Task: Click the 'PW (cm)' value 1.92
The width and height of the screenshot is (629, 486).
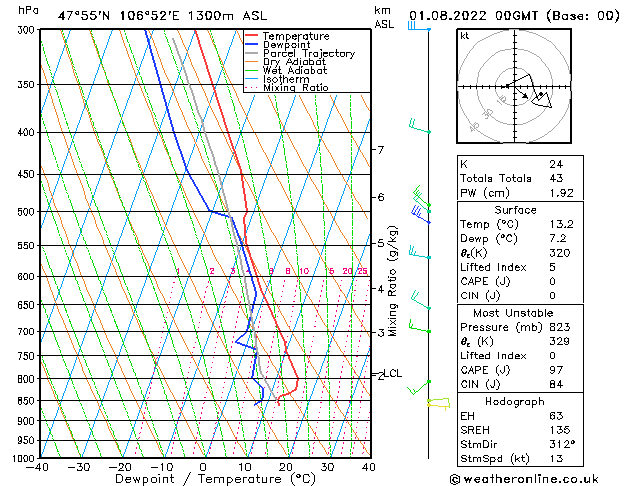Action: click(561, 193)
